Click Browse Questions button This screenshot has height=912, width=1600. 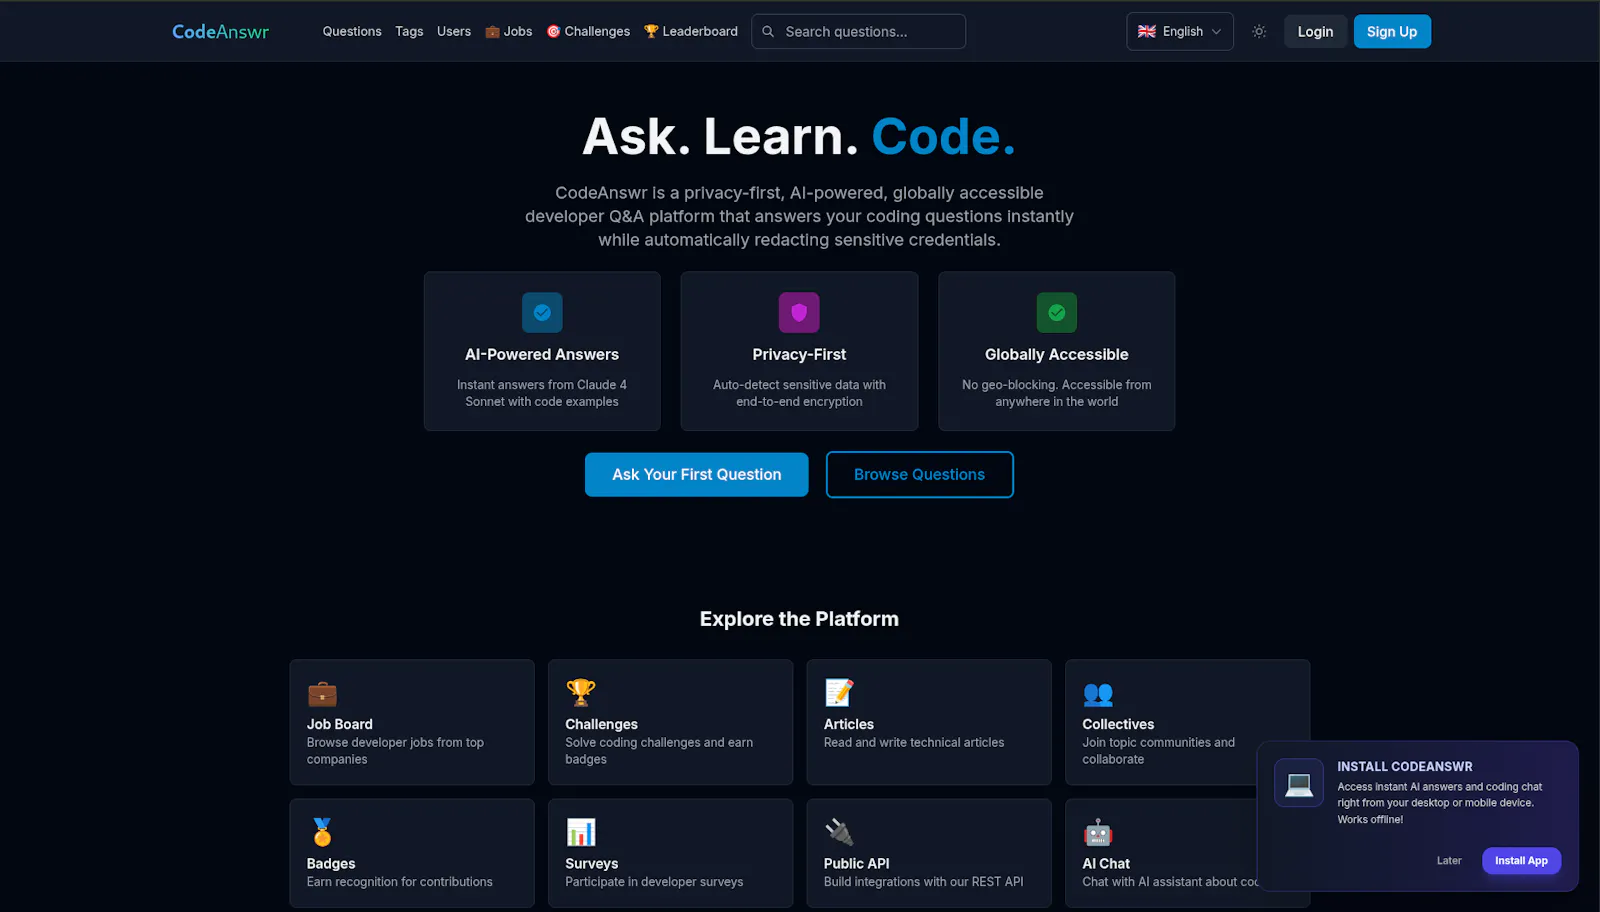(x=919, y=474)
